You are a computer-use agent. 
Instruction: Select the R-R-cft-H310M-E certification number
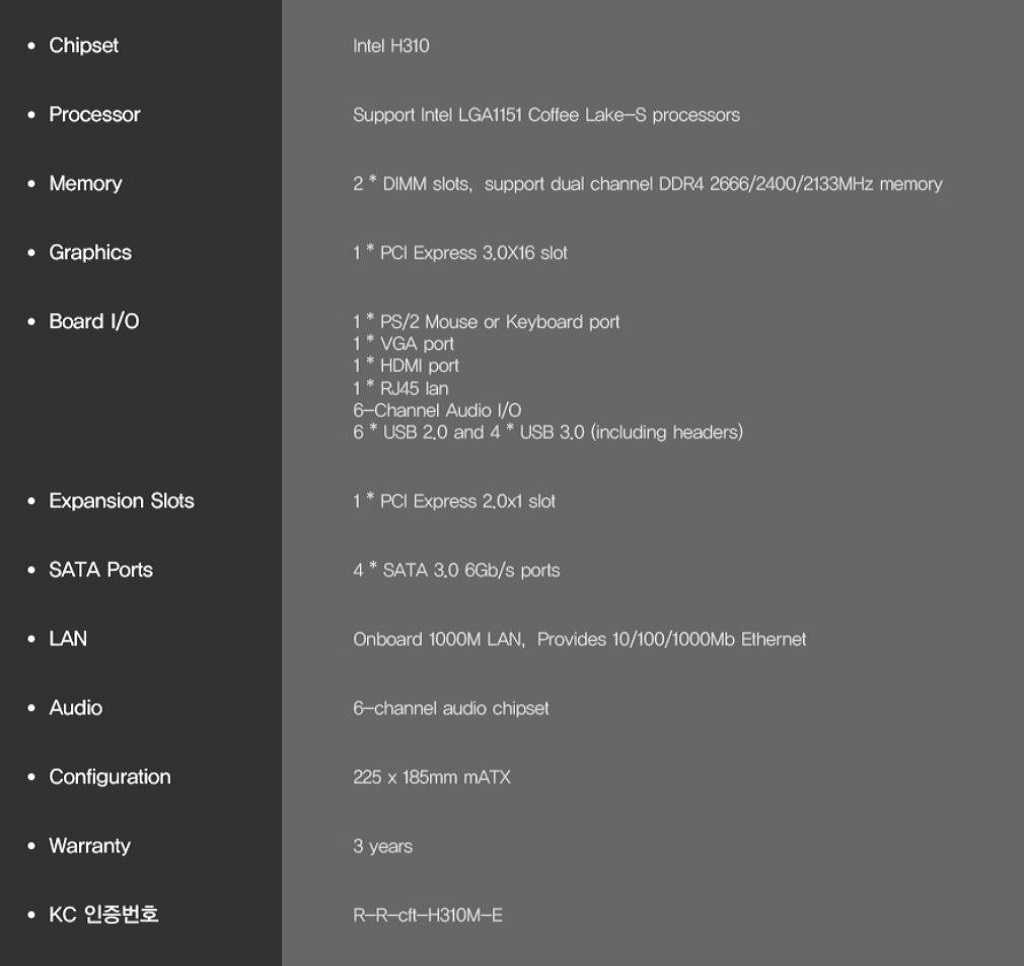point(428,915)
